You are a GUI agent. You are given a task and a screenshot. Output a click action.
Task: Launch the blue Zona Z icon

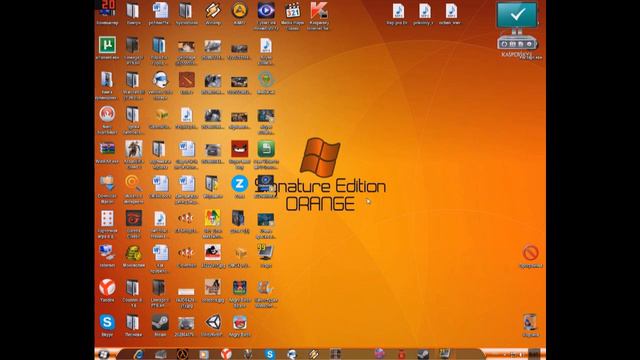click(x=239, y=184)
